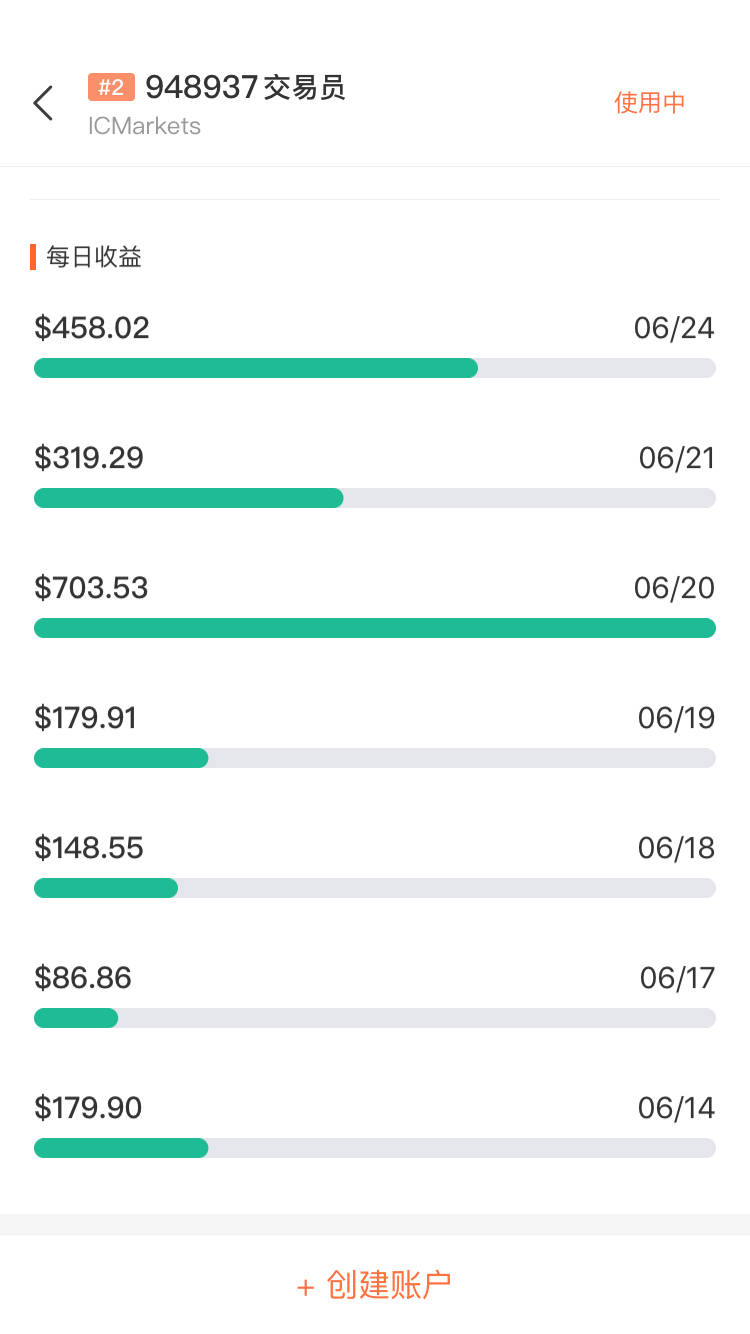Tap the orange #2 rank badge
This screenshot has width=750, height=1334.
(111, 88)
